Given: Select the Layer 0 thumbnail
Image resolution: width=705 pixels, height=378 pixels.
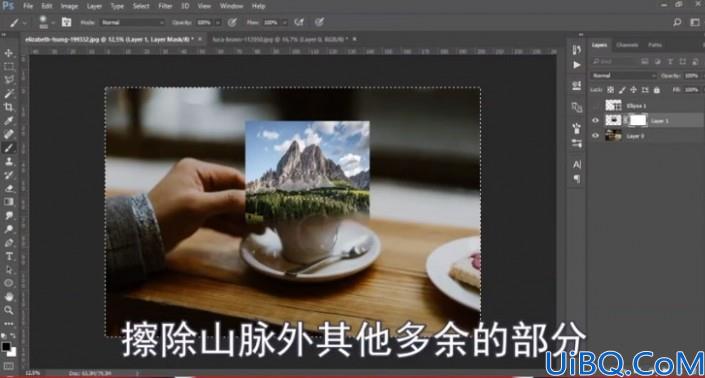Looking at the screenshot, I should pyautogui.click(x=613, y=136).
